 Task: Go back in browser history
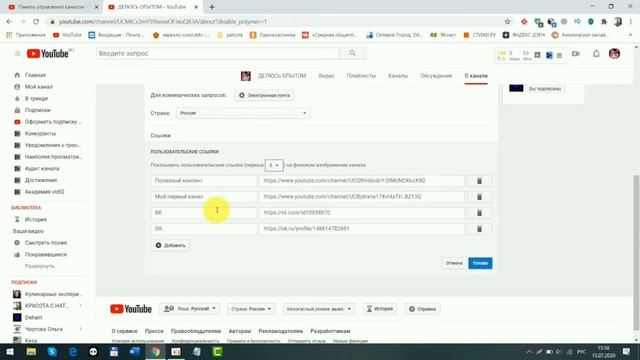(9, 22)
